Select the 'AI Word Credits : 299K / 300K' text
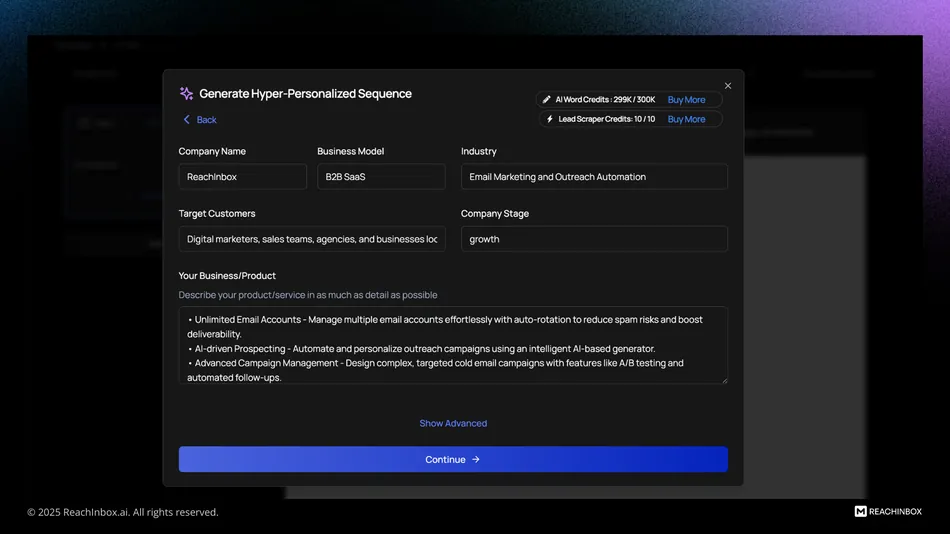 point(605,100)
